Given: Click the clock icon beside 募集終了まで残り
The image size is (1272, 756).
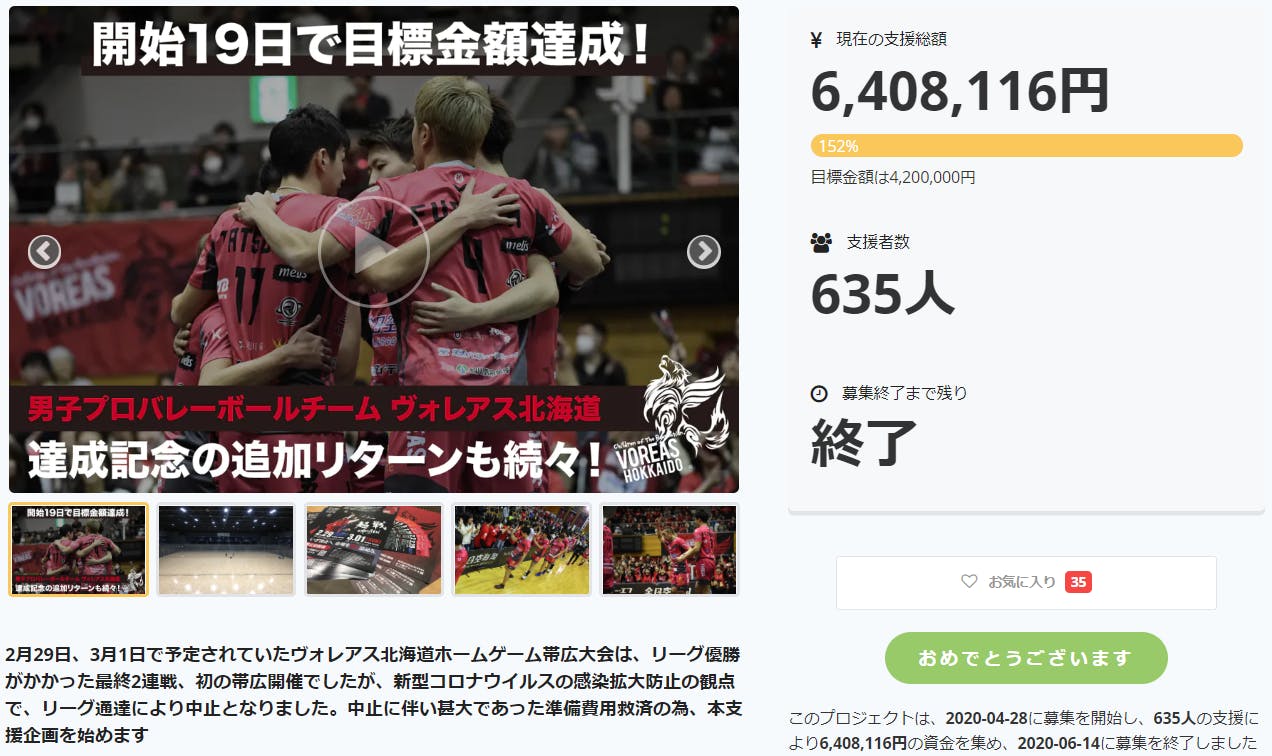Looking at the screenshot, I should [x=819, y=393].
